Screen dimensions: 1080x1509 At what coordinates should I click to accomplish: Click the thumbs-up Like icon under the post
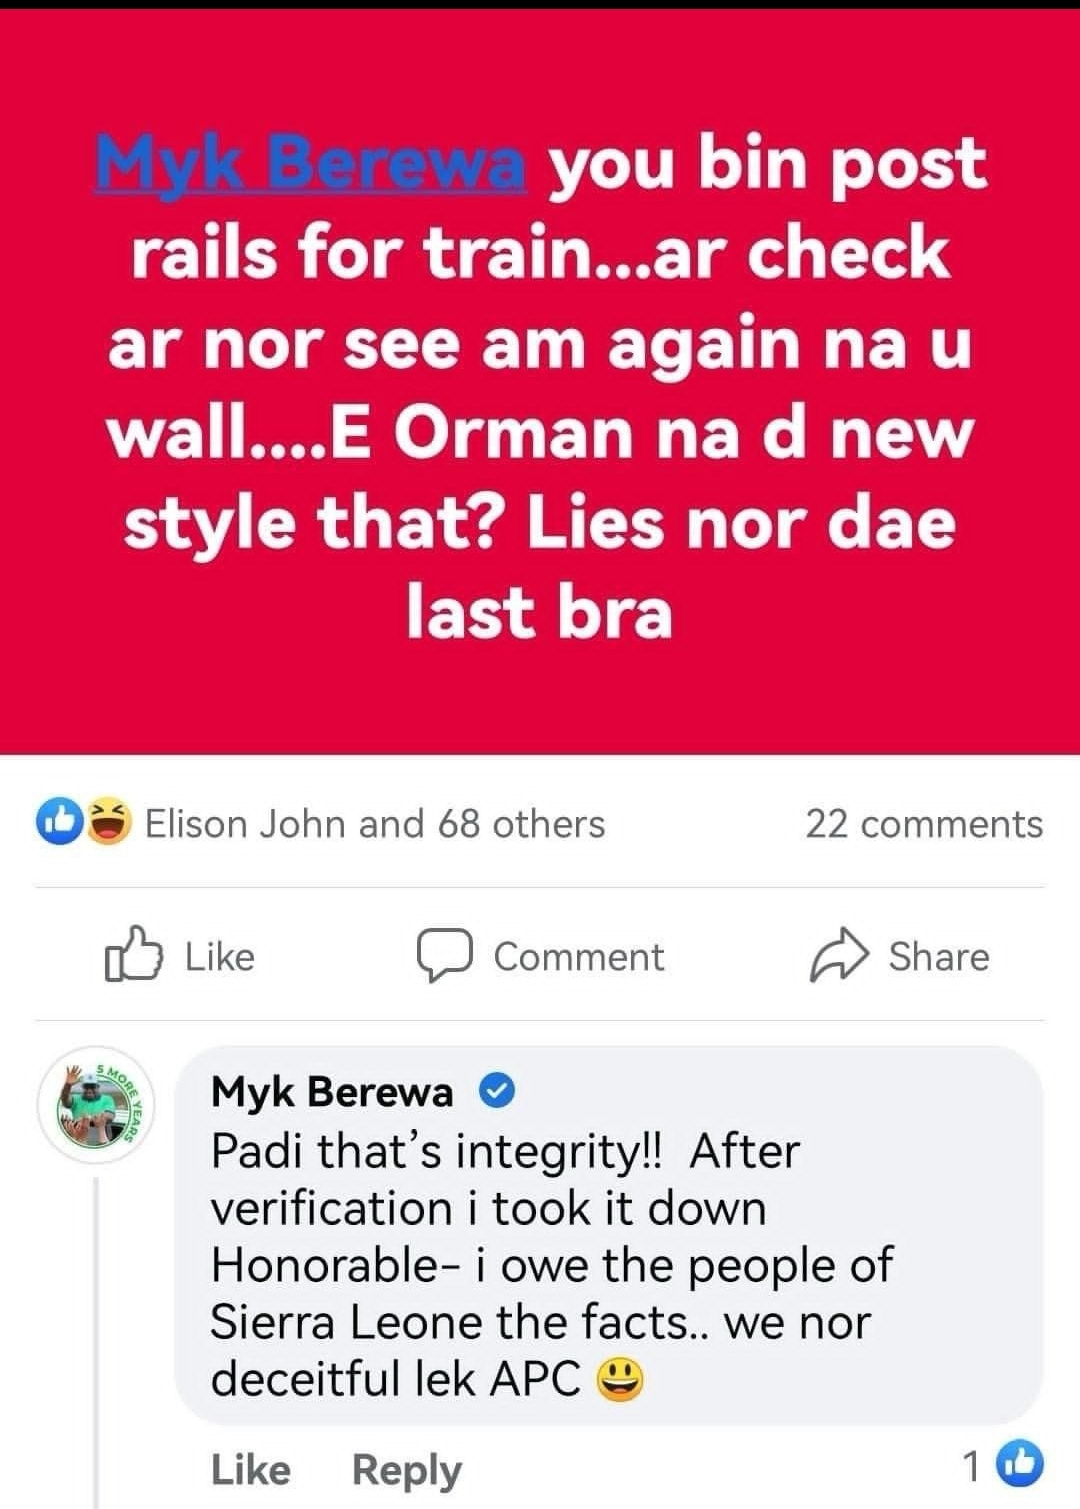tap(133, 955)
